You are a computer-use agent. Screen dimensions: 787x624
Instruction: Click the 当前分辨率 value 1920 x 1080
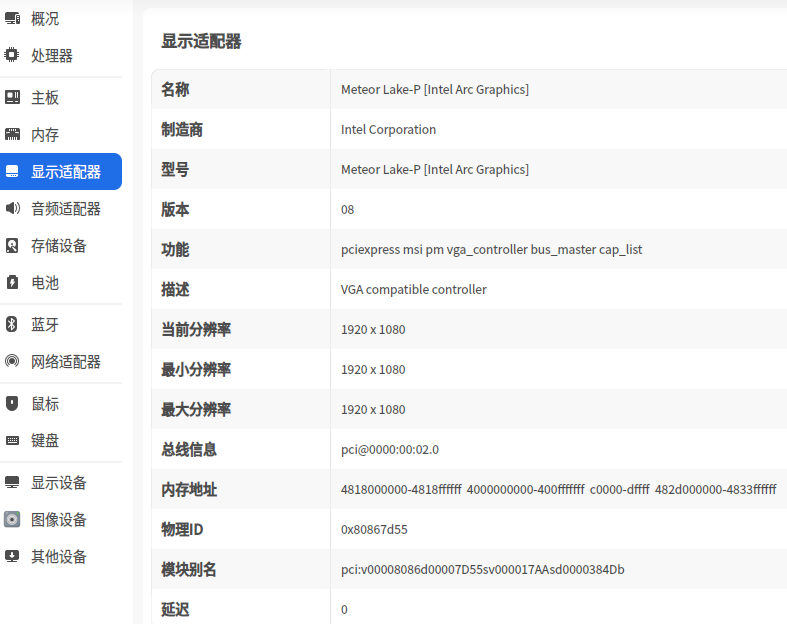click(x=373, y=329)
